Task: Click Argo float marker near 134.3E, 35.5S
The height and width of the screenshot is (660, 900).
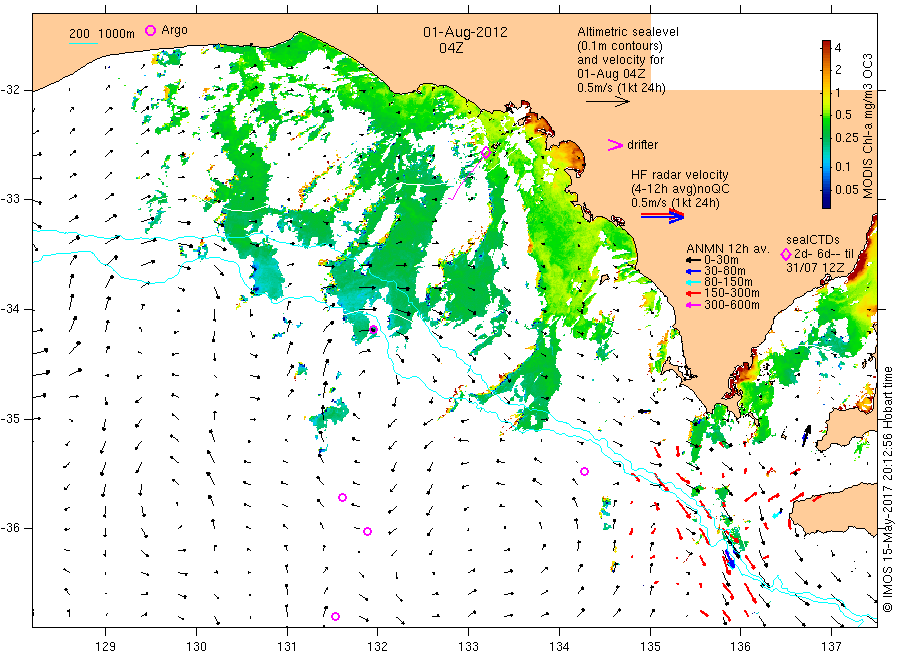Action: coord(584,472)
